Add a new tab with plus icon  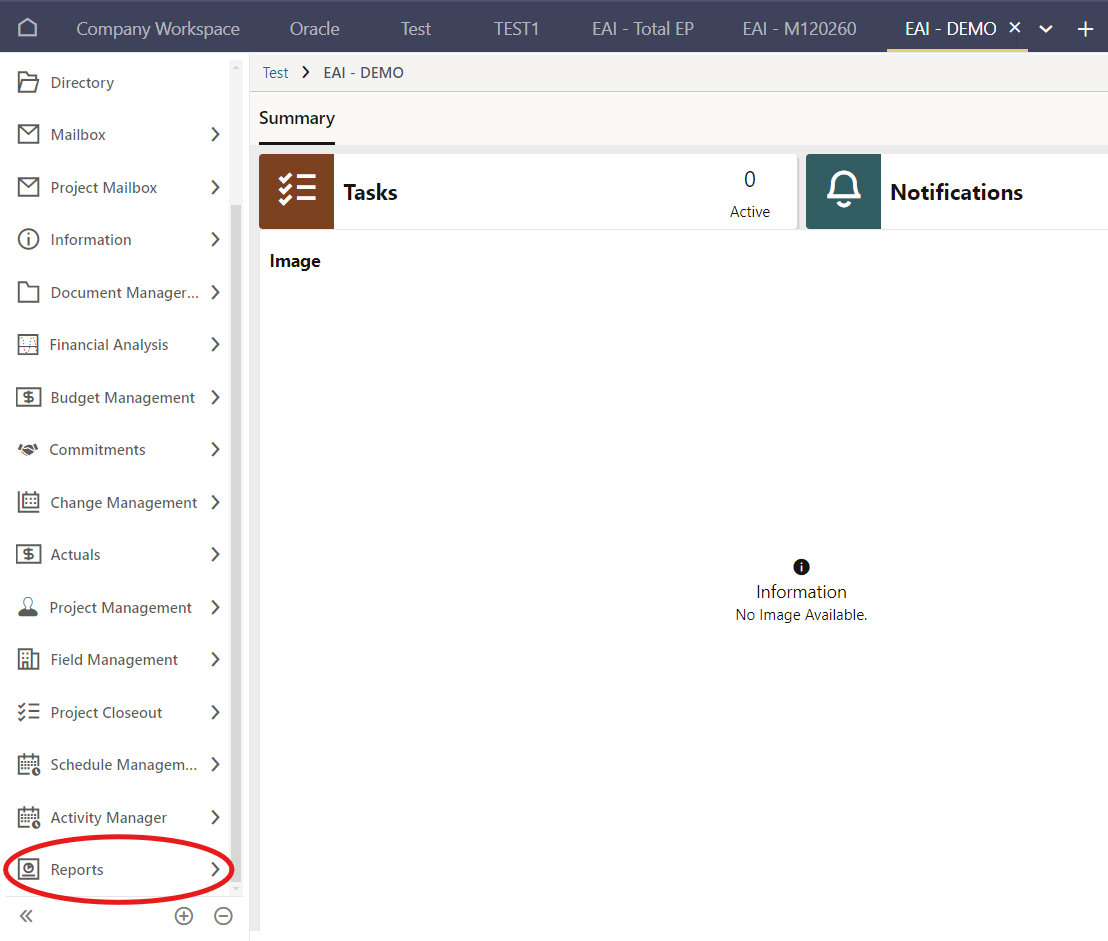(x=1085, y=29)
